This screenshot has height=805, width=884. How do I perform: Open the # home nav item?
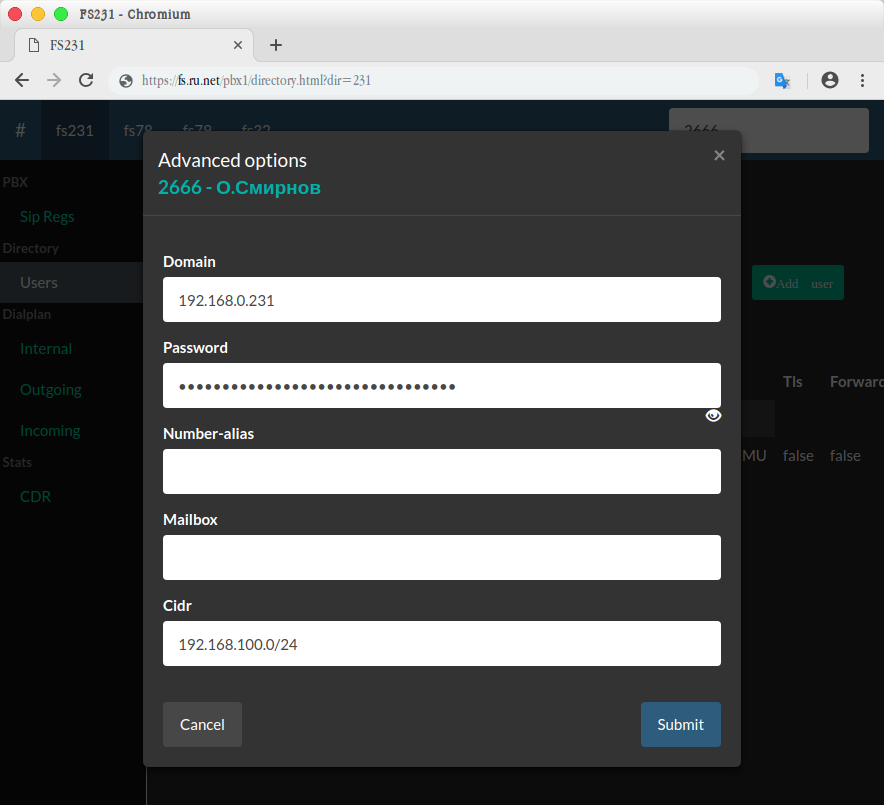(x=20, y=130)
